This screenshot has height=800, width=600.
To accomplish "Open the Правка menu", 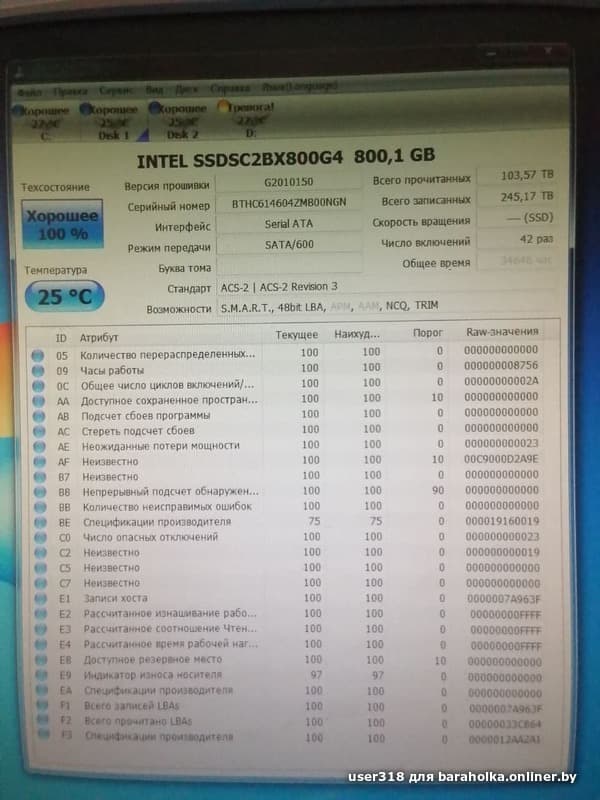I will pyautogui.click(x=70, y=91).
